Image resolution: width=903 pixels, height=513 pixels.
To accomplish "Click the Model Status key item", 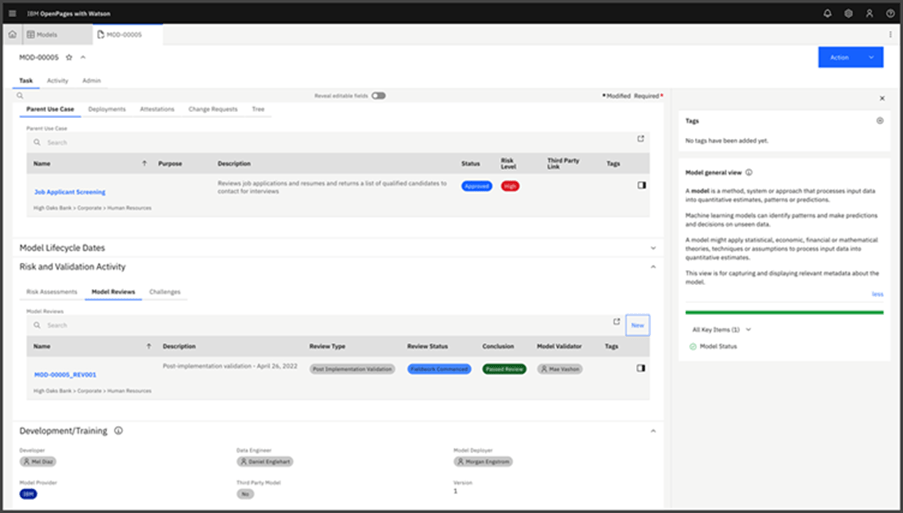I will tap(718, 347).
